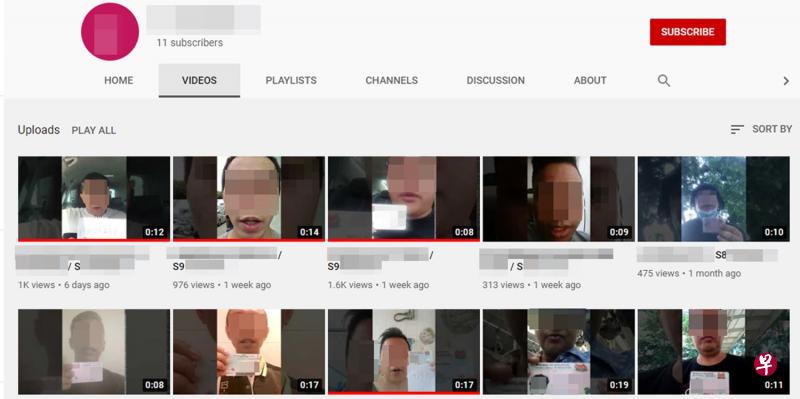Open the 0:11 video thumbnail
Image resolution: width=800 pixels, height=399 pixels.
pyautogui.click(x=714, y=352)
